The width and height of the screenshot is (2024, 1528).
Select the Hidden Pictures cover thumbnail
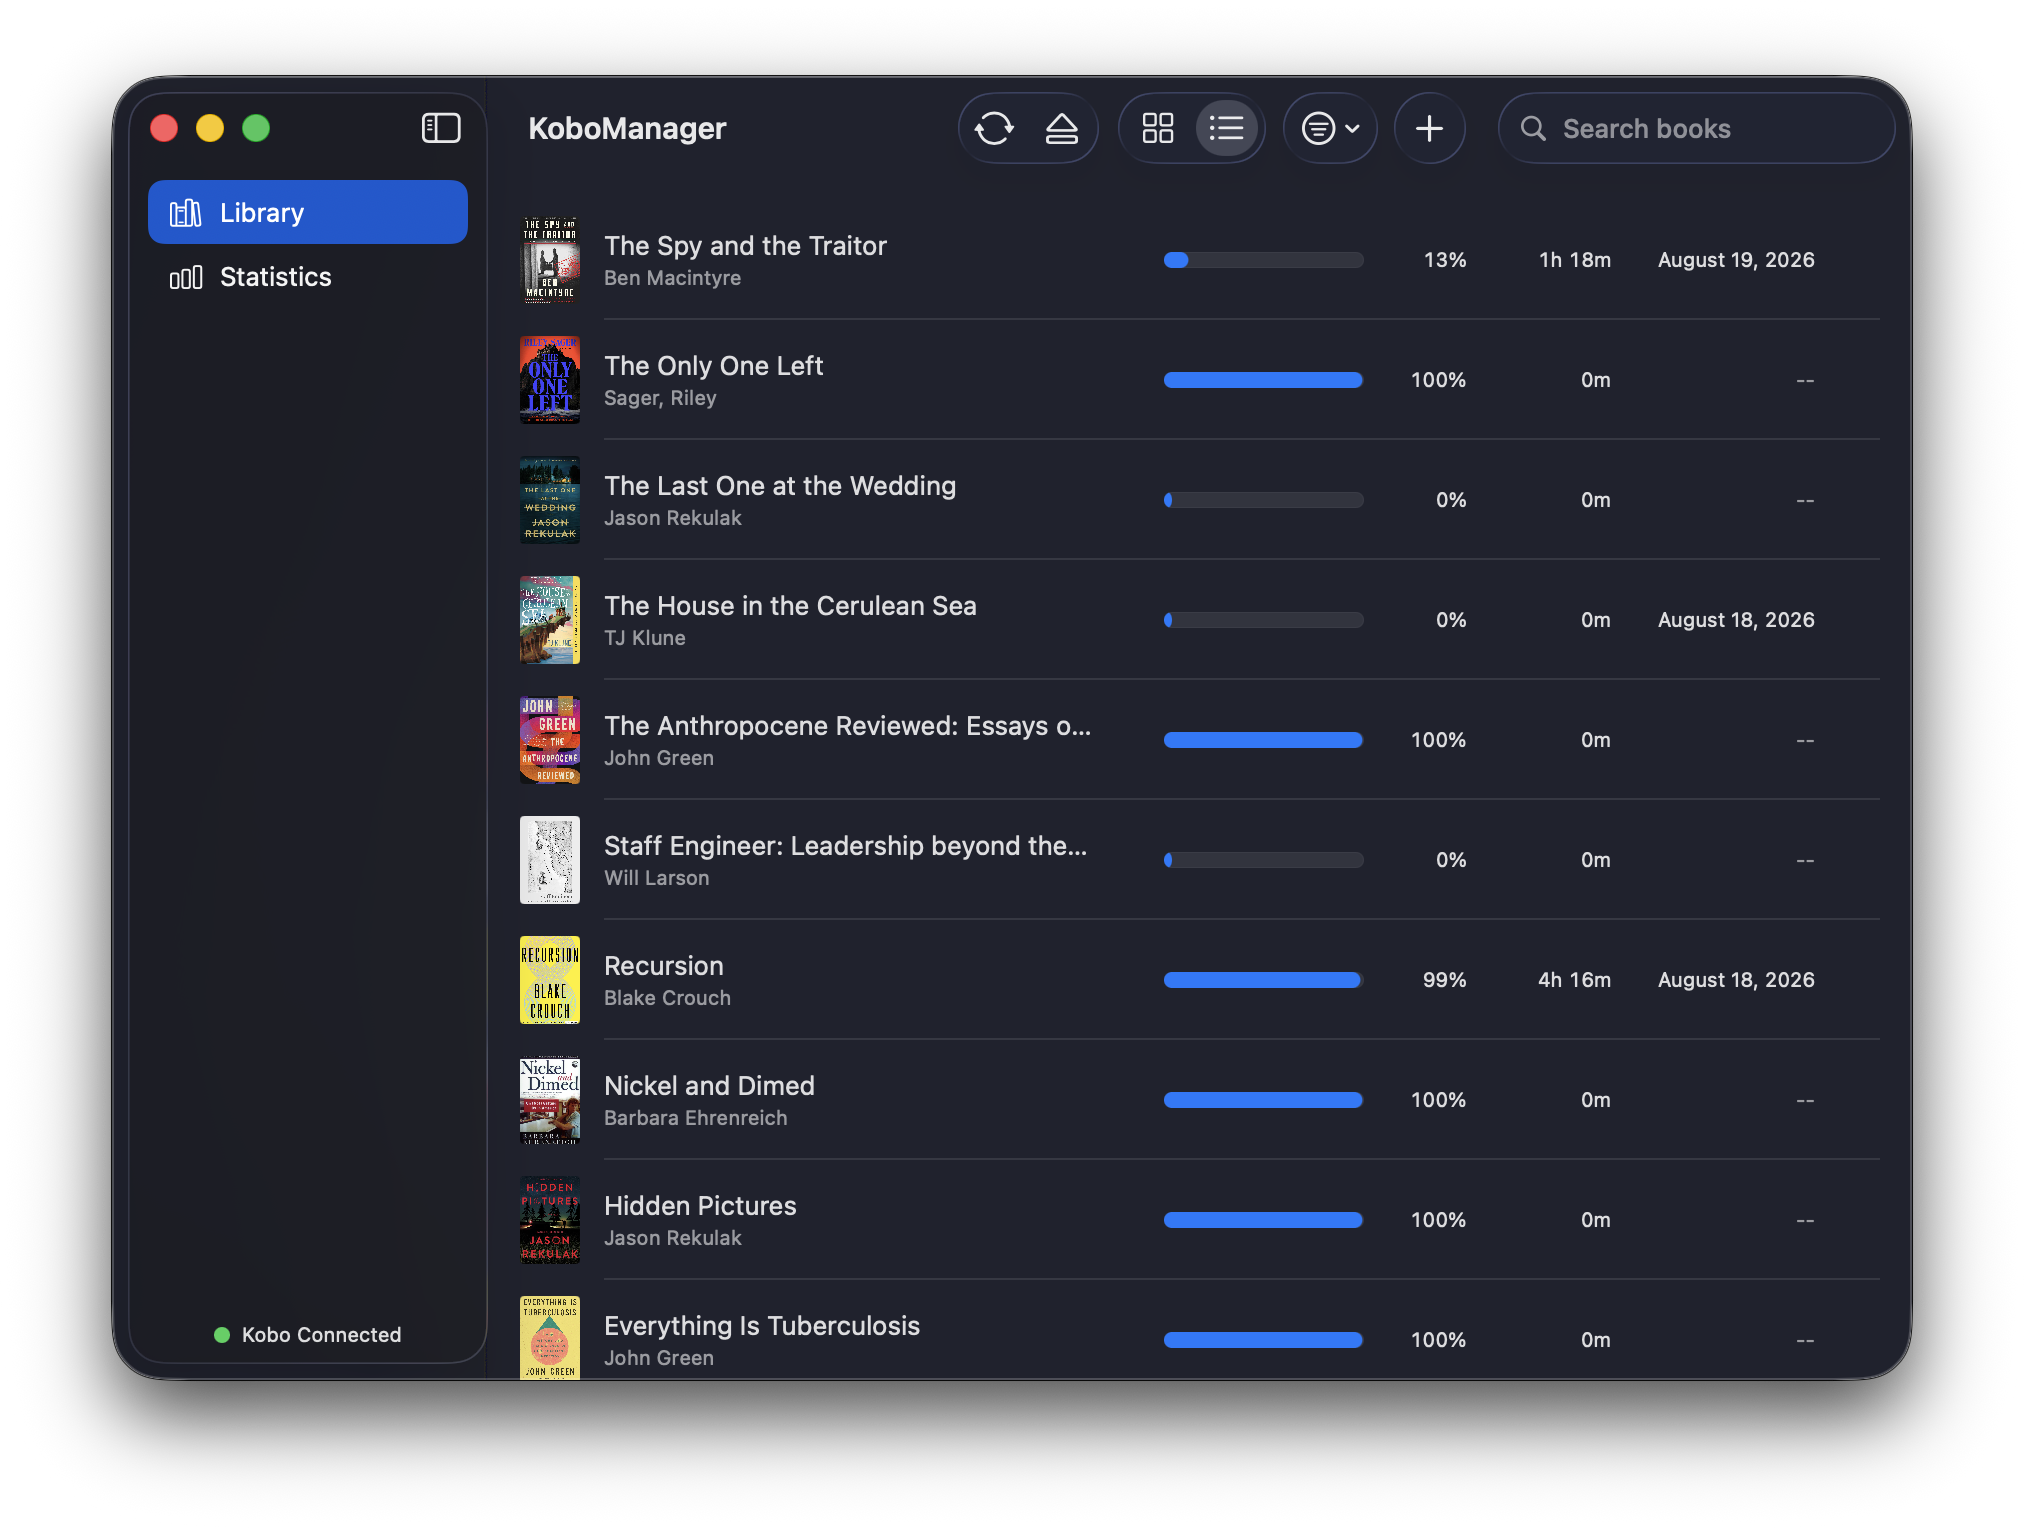coord(550,1220)
